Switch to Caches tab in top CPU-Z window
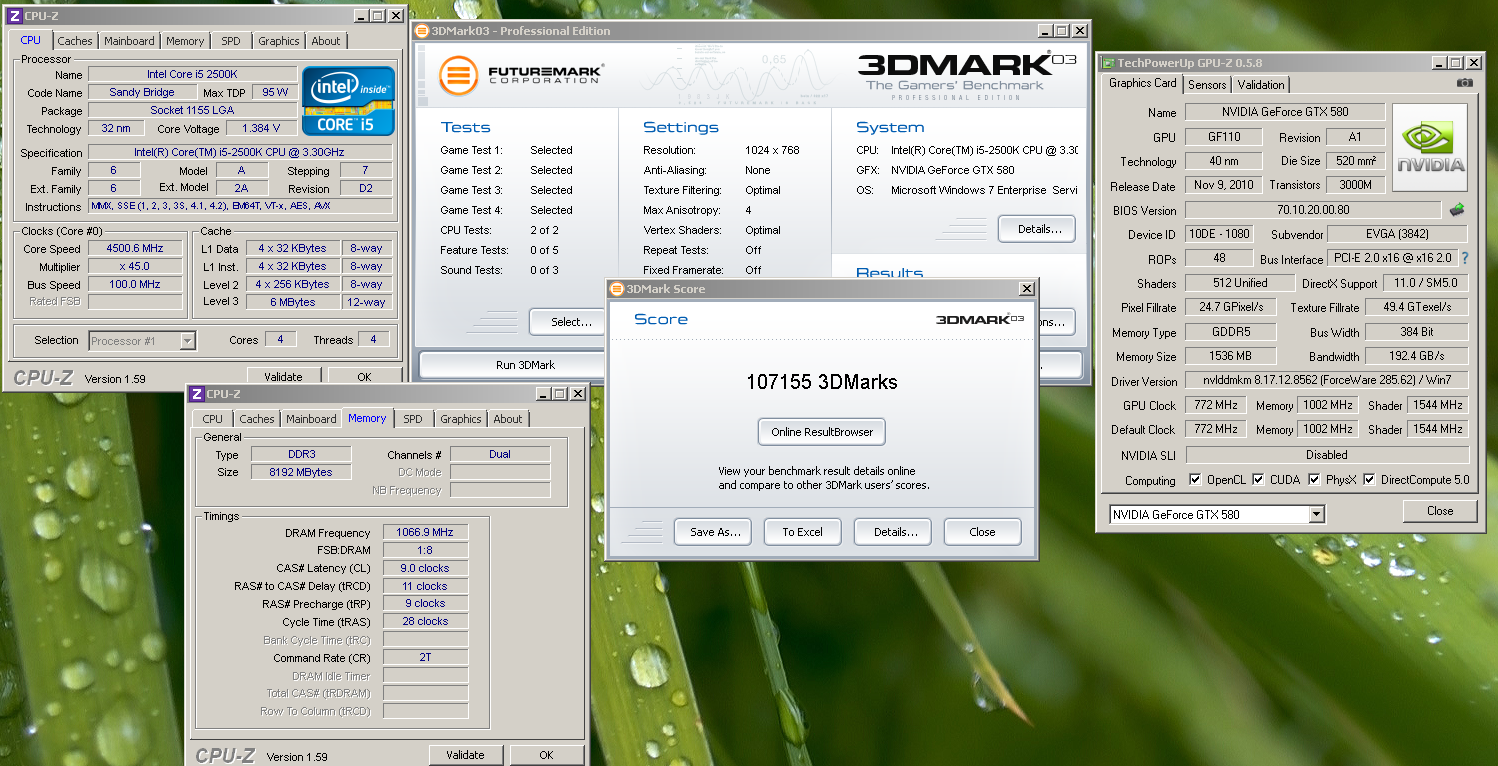The width and height of the screenshot is (1498, 766). (x=75, y=41)
